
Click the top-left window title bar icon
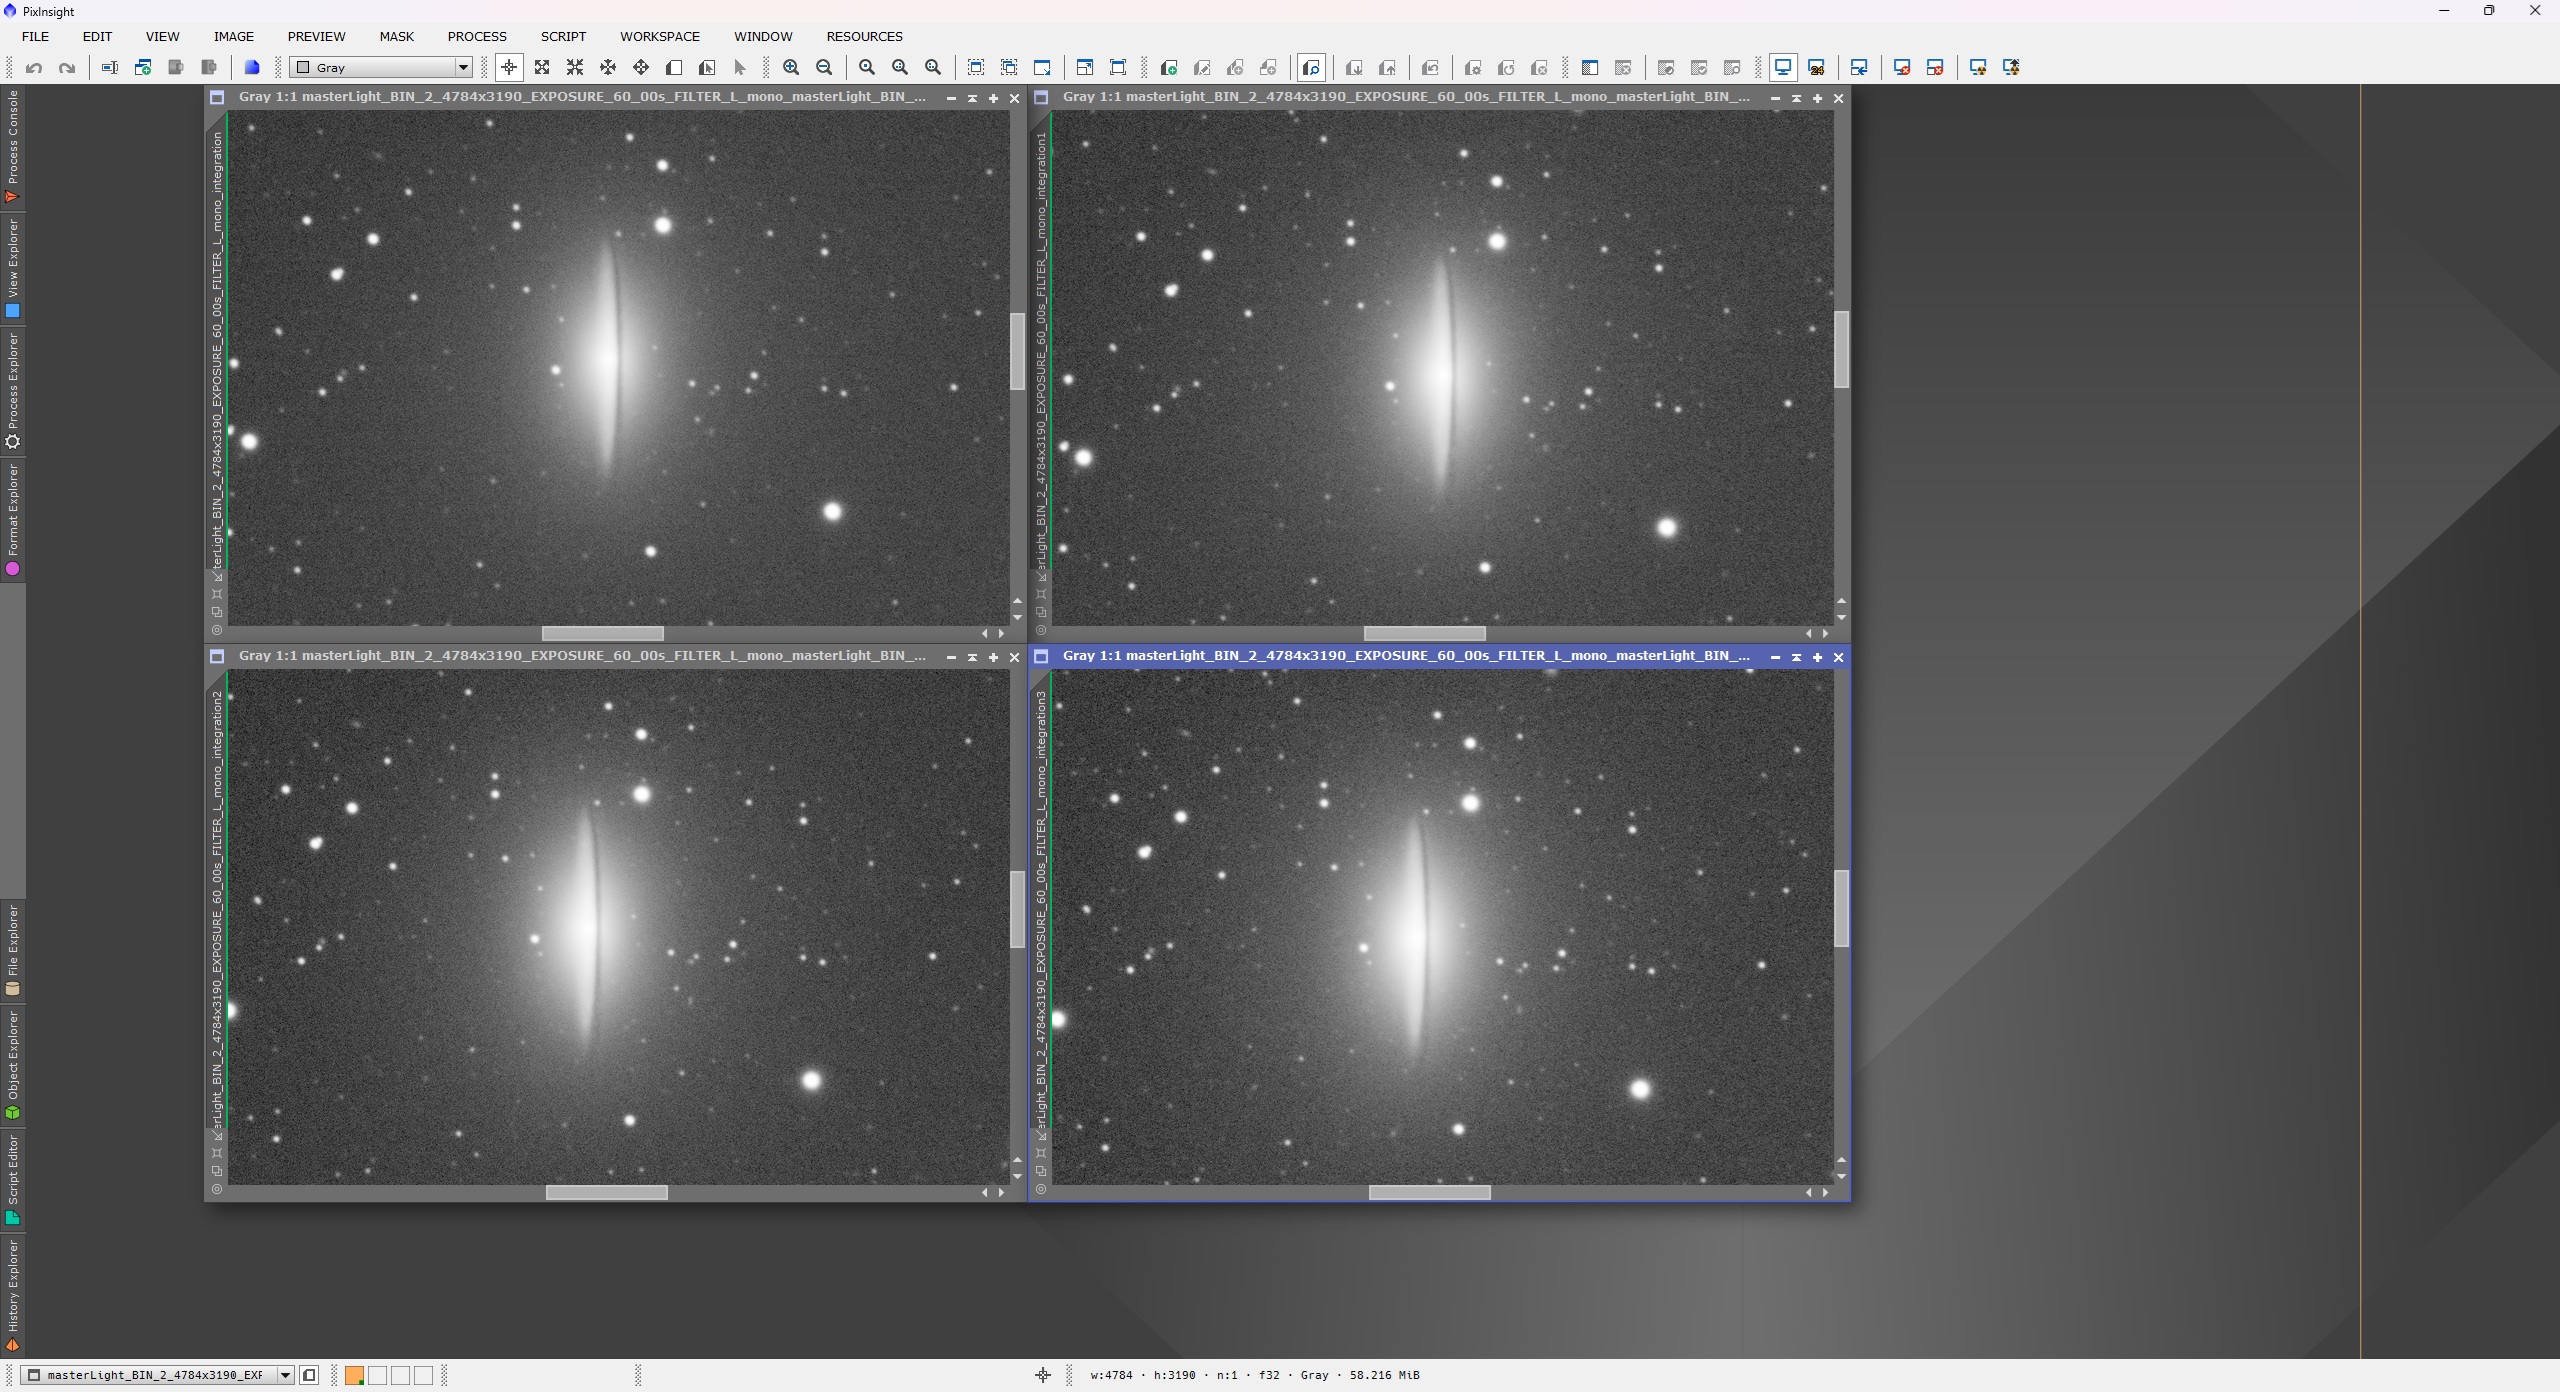[x=217, y=97]
